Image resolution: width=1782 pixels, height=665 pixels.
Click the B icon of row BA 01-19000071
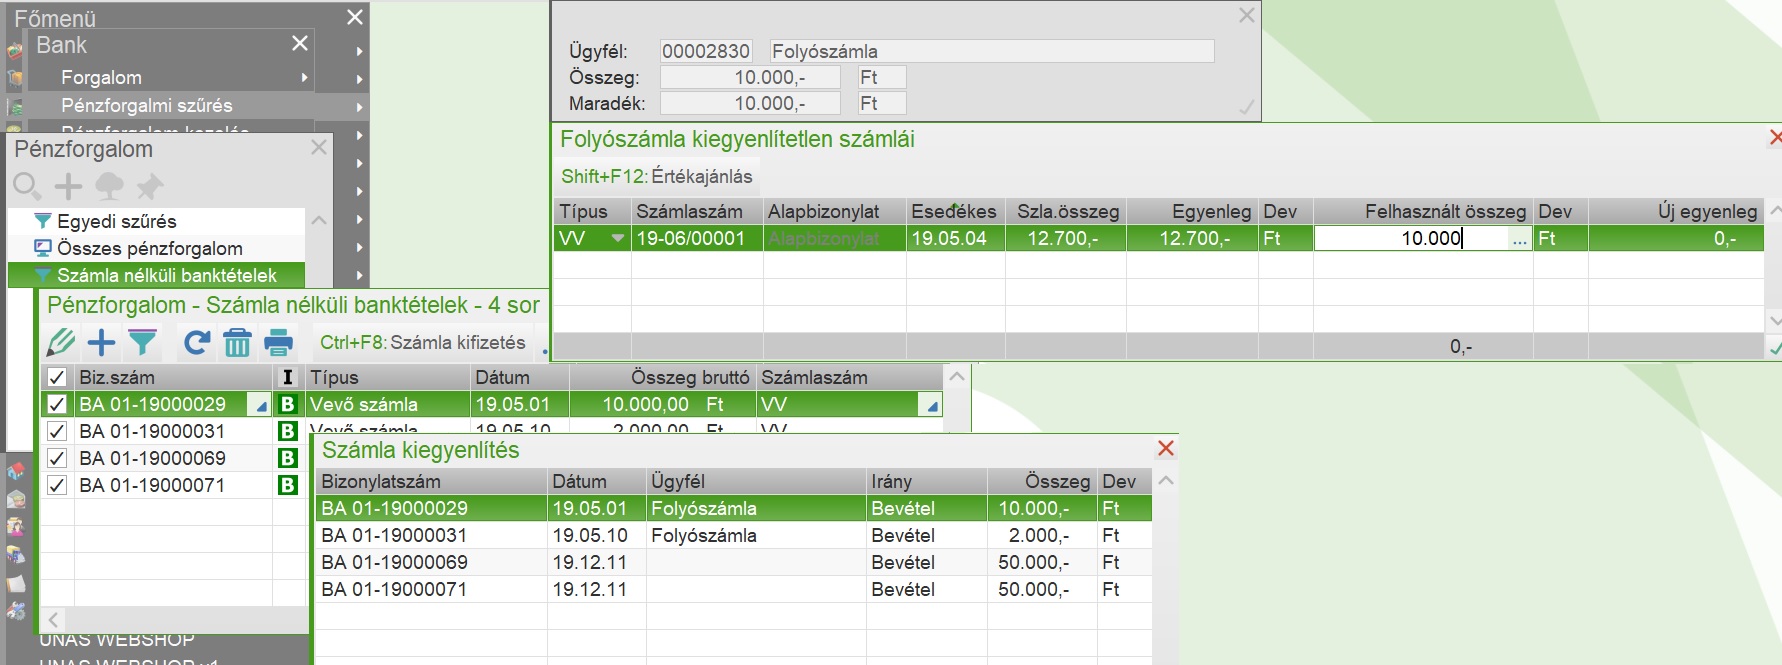click(288, 485)
